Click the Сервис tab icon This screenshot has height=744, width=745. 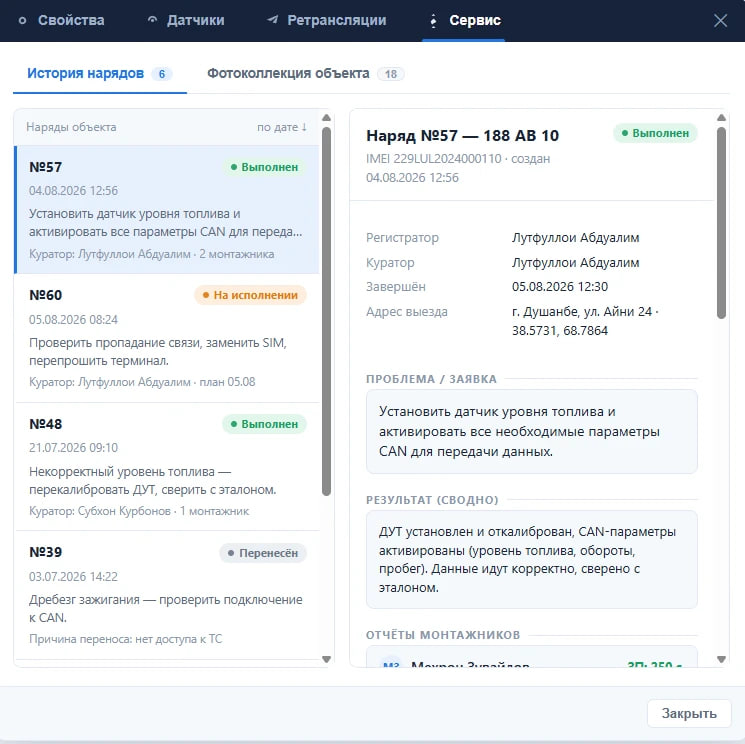433,20
